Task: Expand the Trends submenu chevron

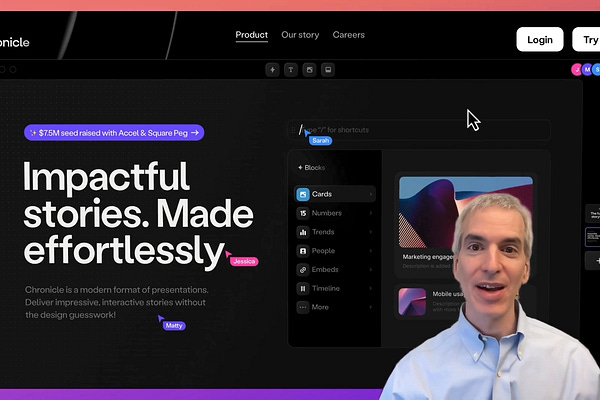Action: (x=370, y=232)
